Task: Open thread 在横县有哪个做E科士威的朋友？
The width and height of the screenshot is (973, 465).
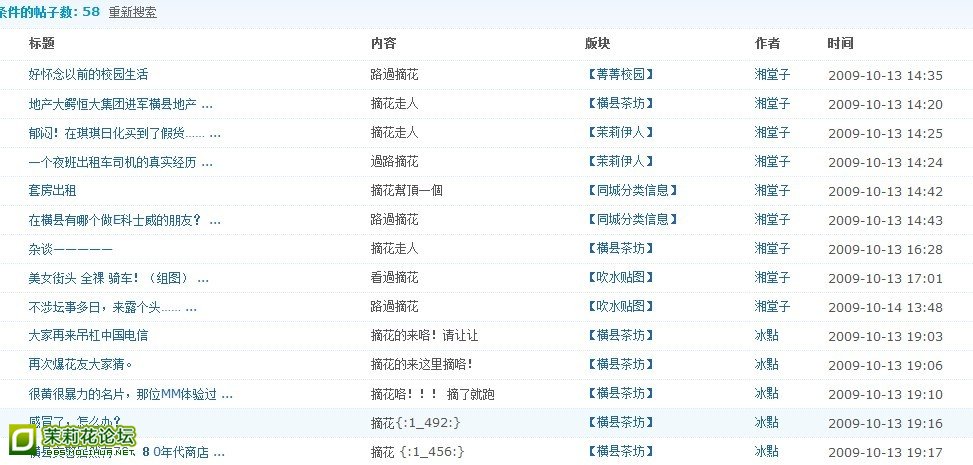Action: pyautogui.click(x=125, y=220)
